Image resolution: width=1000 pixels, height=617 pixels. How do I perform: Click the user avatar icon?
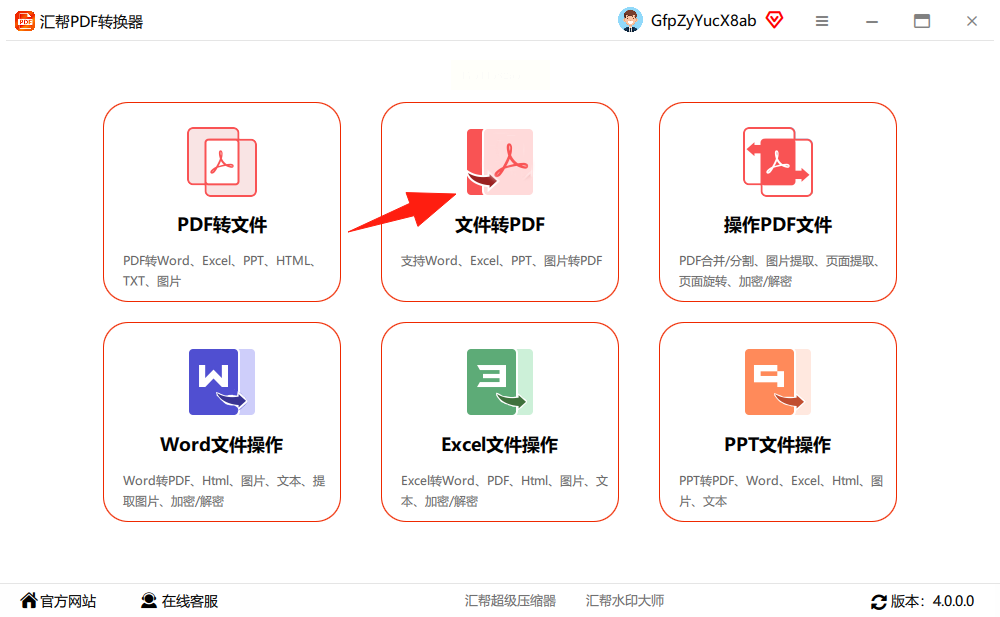630,20
